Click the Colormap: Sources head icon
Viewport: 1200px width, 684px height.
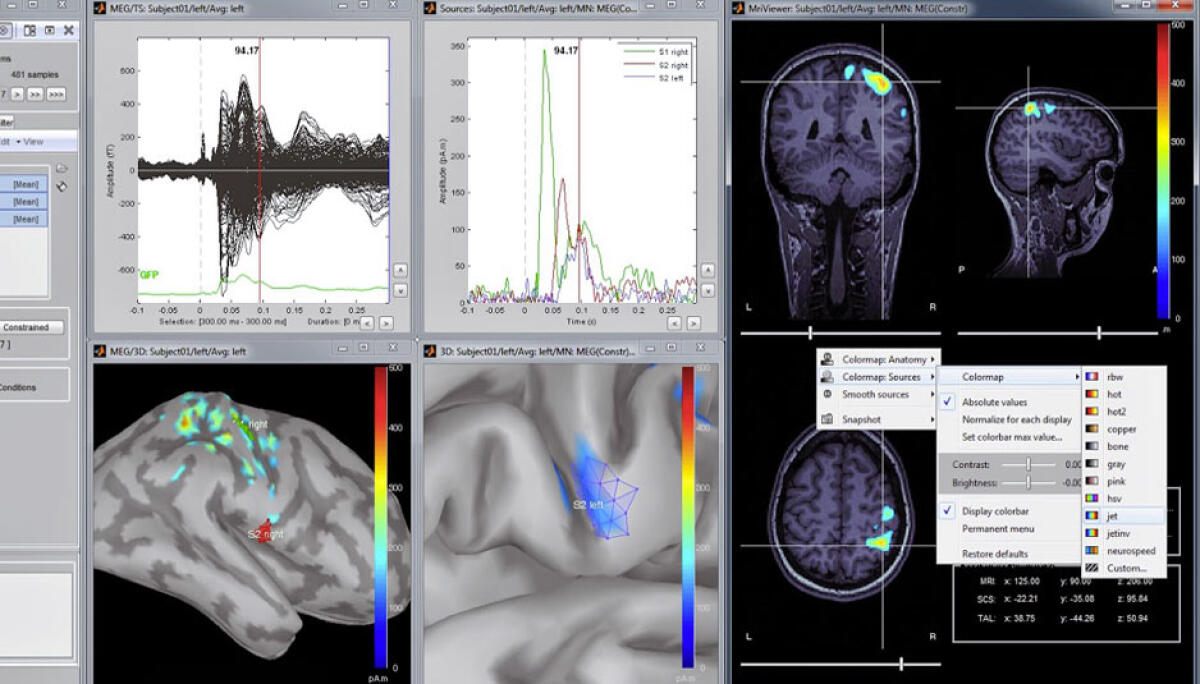pyautogui.click(x=829, y=377)
